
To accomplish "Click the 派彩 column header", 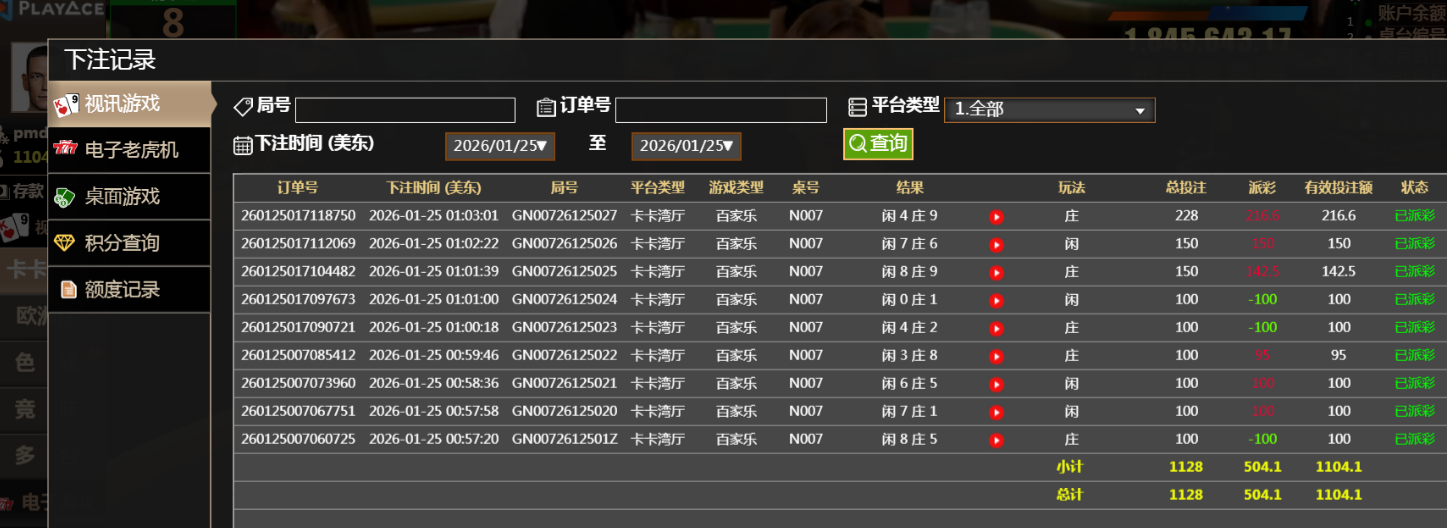I will [x=1263, y=187].
